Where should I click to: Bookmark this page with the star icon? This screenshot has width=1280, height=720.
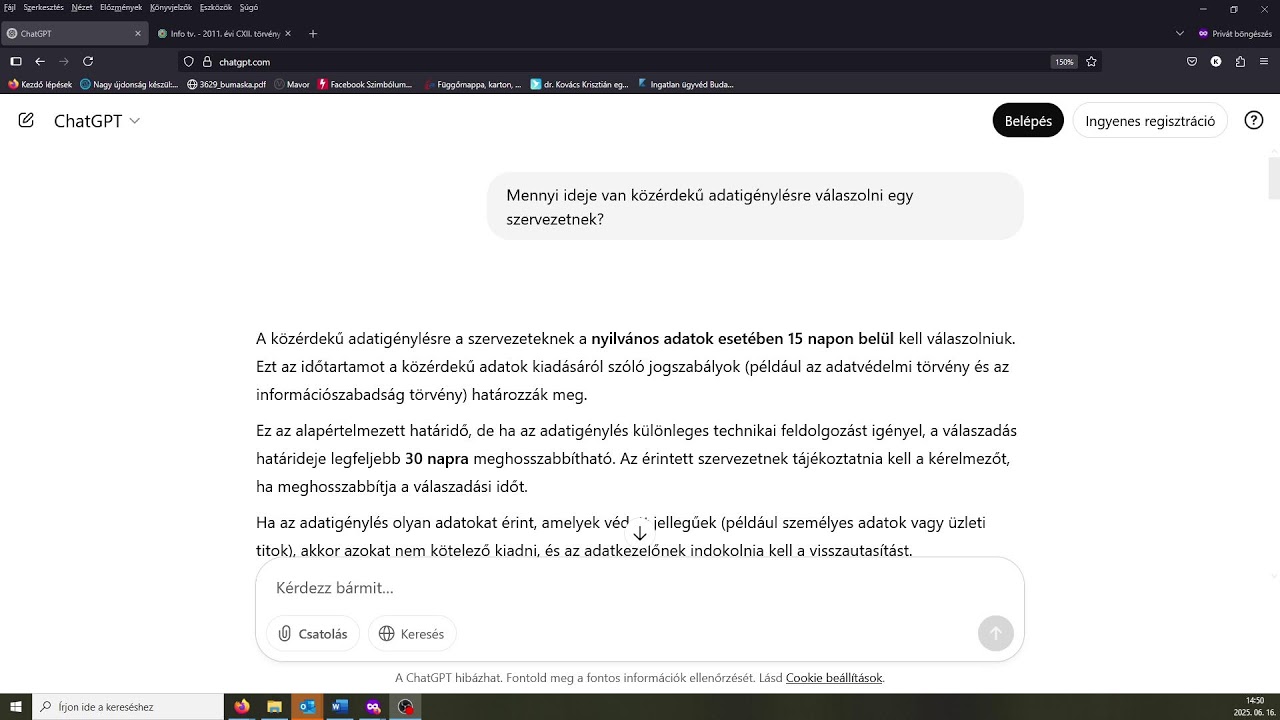pos(1091,61)
